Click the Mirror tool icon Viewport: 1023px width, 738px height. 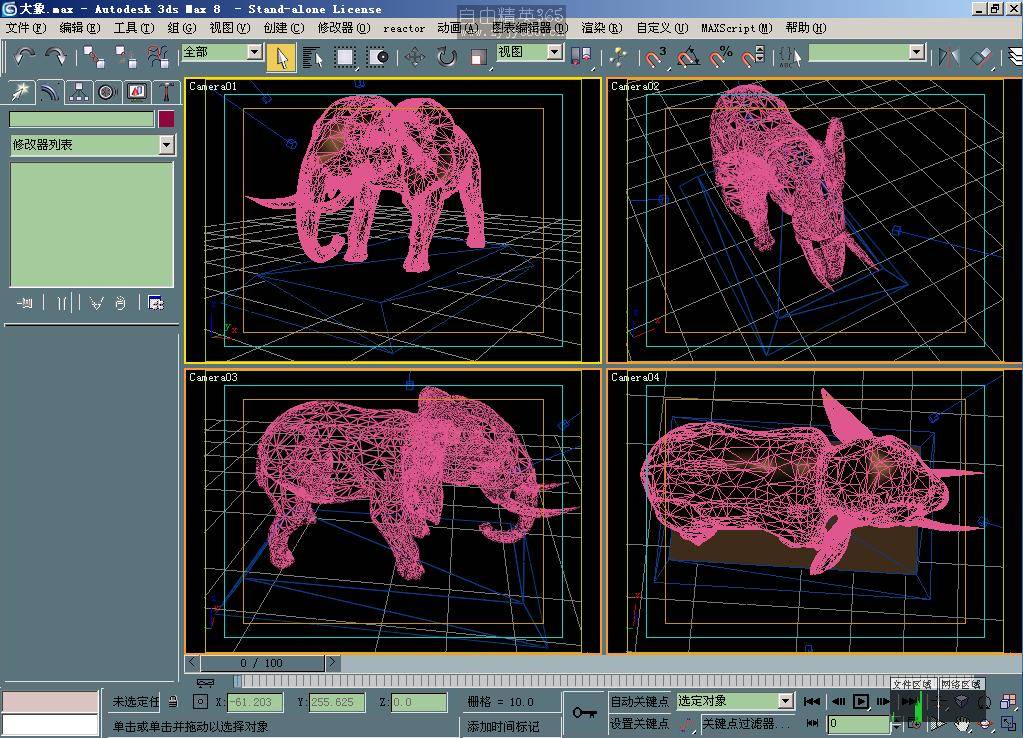[x=948, y=57]
